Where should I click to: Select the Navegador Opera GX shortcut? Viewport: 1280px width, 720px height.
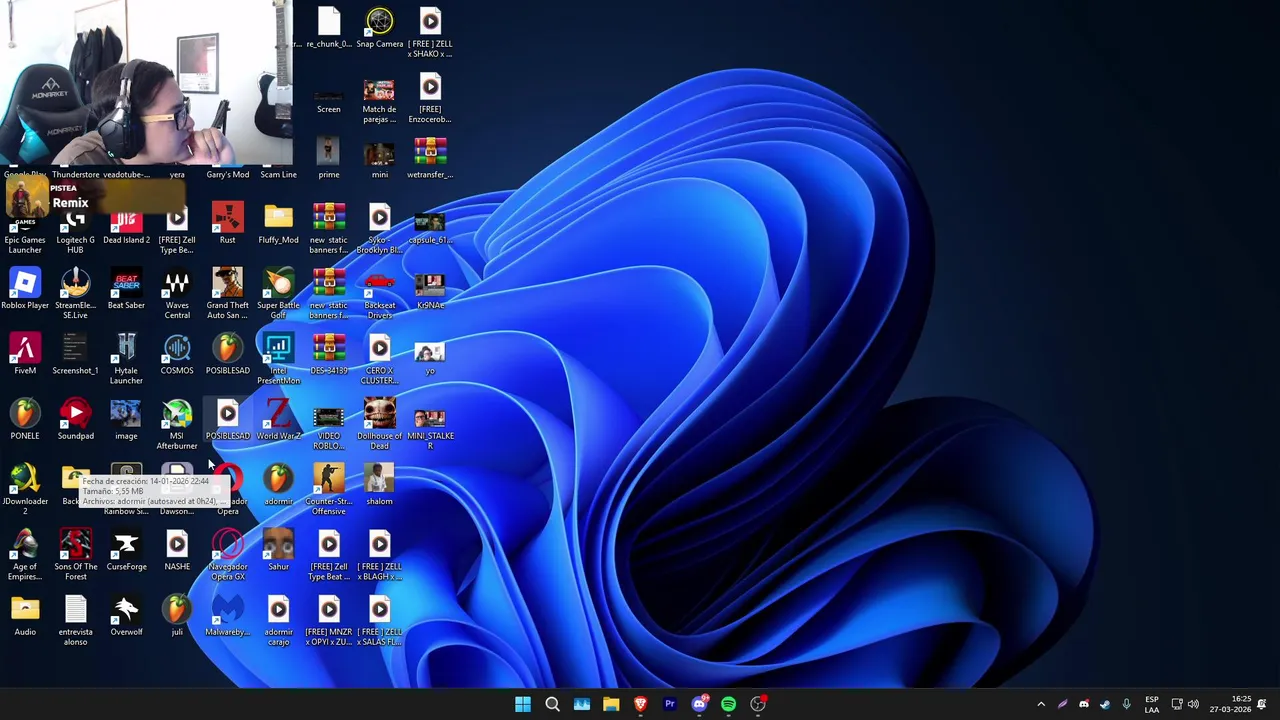(227, 555)
